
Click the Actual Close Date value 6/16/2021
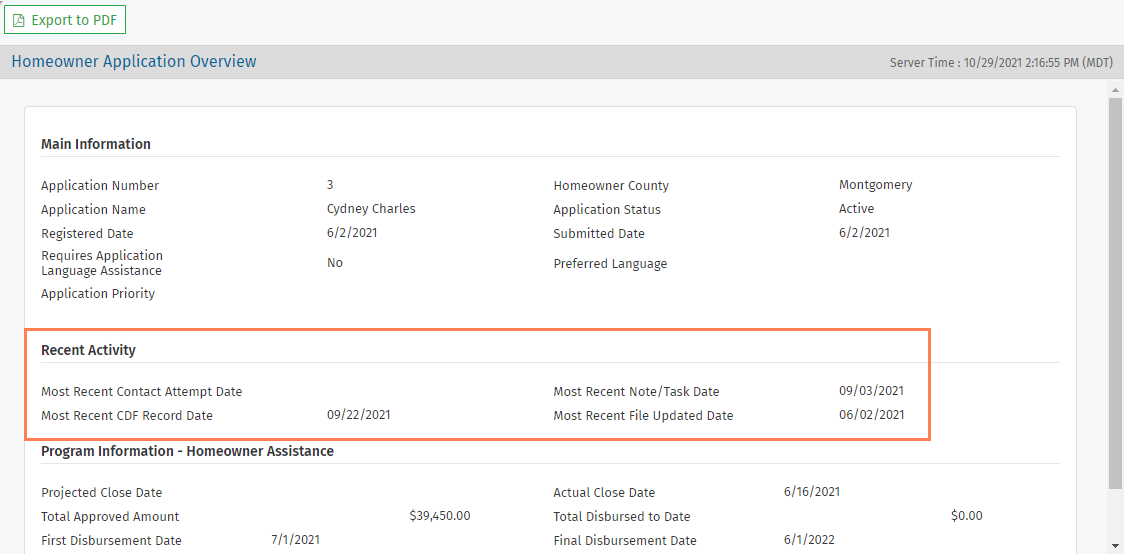[x=812, y=492]
